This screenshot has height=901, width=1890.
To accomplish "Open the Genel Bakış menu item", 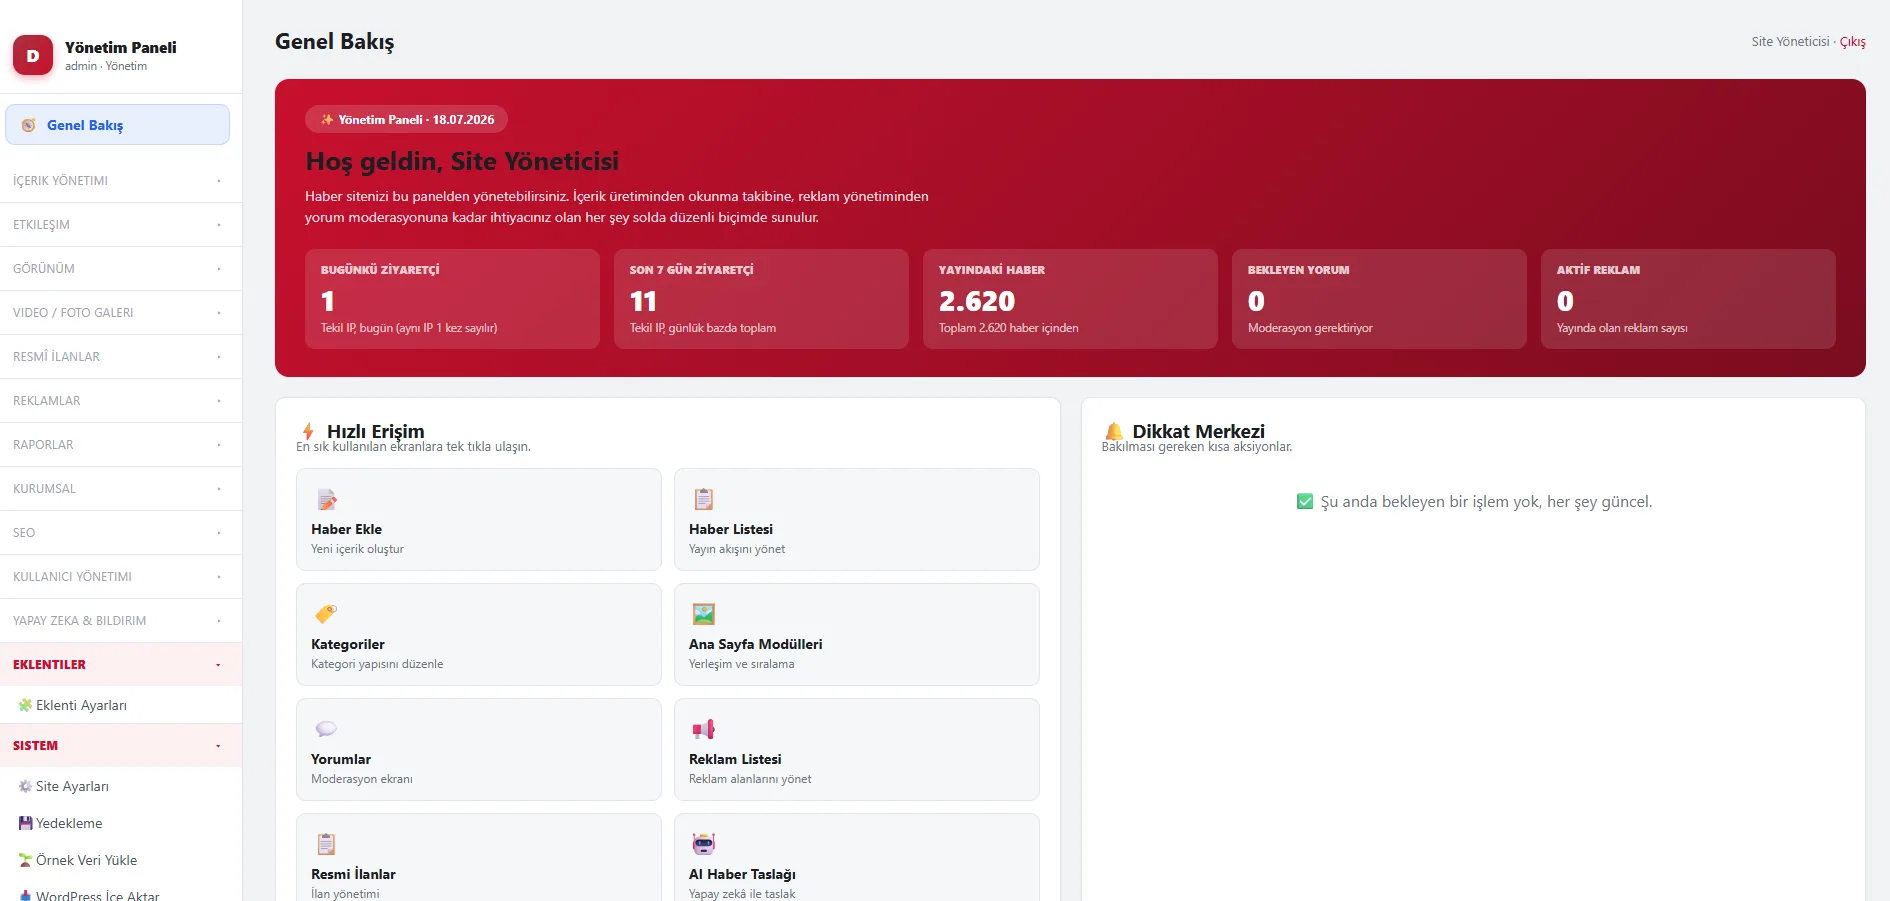I will click(x=117, y=125).
